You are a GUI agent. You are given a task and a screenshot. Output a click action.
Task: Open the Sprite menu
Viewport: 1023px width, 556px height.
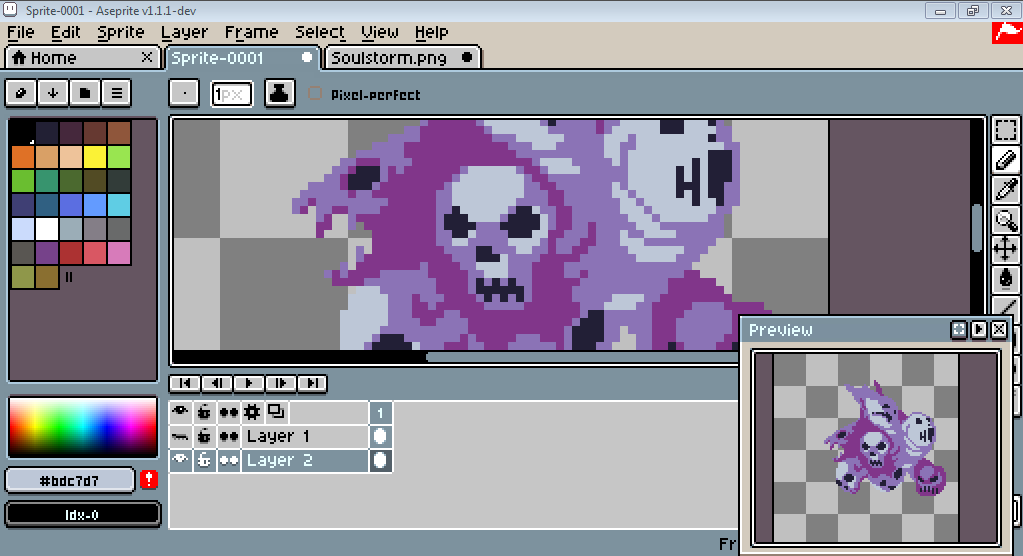click(x=121, y=33)
